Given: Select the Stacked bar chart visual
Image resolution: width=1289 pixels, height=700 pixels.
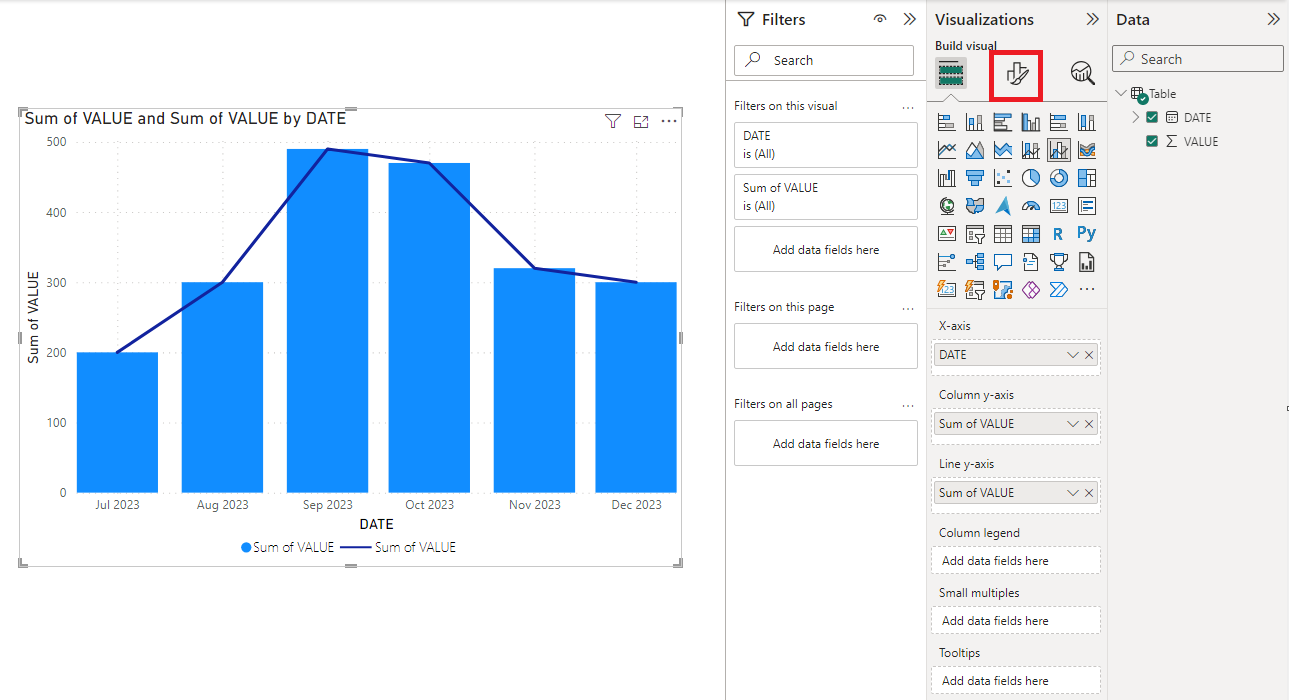Looking at the screenshot, I should click(947, 123).
